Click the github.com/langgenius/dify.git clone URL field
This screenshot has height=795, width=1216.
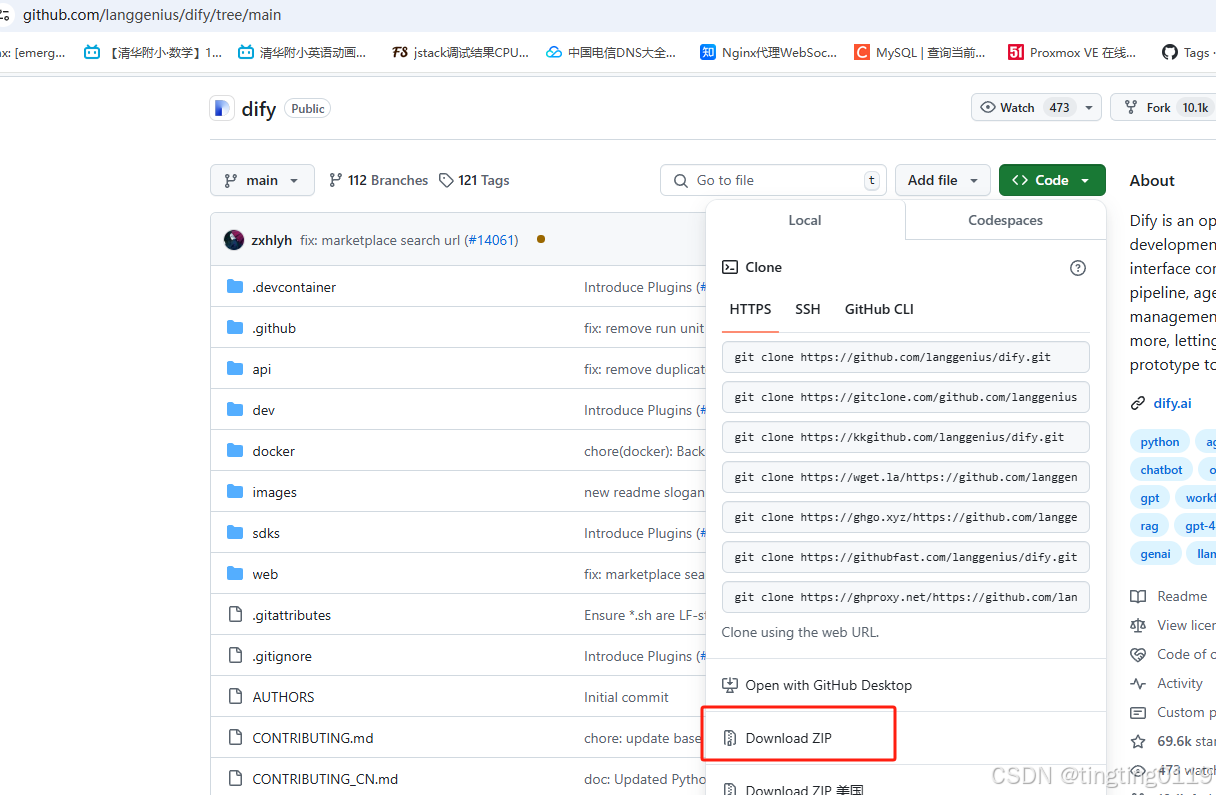click(x=906, y=357)
